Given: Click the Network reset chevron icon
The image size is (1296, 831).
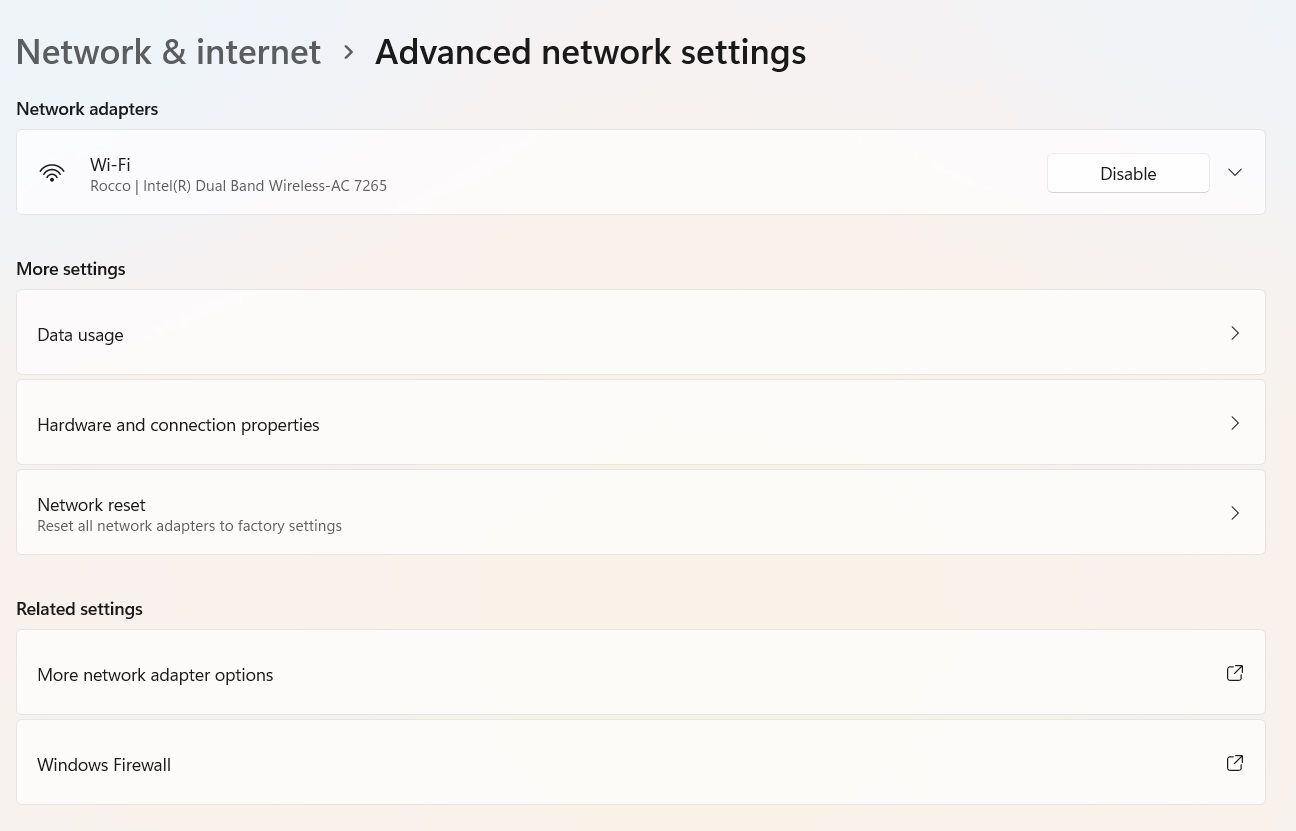Looking at the screenshot, I should pyautogui.click(x=1235, y=513).
